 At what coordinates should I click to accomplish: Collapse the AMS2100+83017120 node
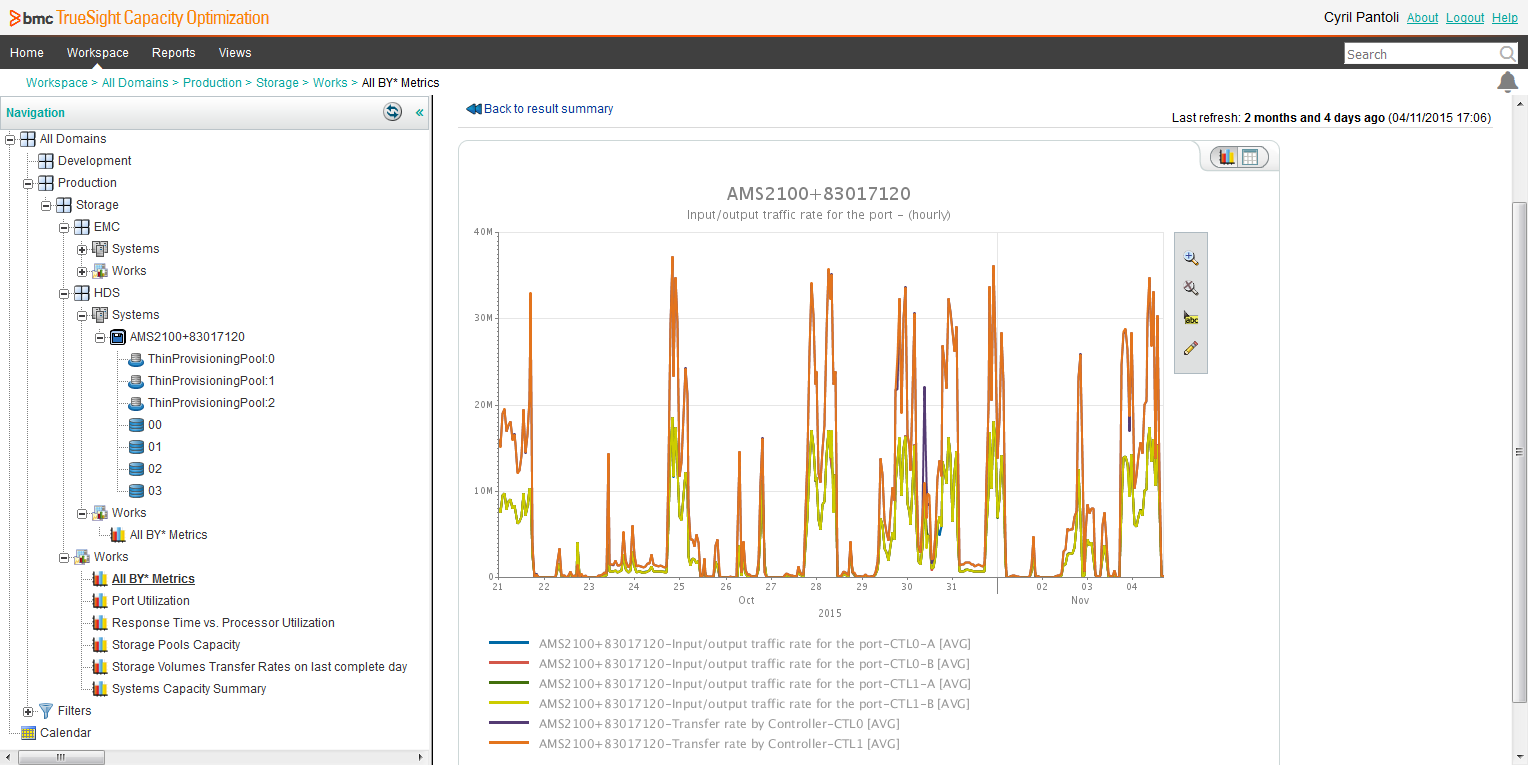[100, 337]
